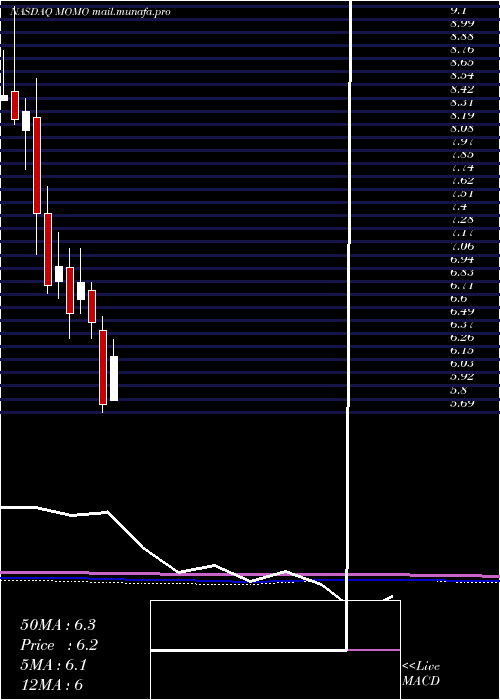The height and width of the screenshot is (700, 500).
Task: Click the <<Live MACD label
Action: pyautogui.click(x=421, y=673)
